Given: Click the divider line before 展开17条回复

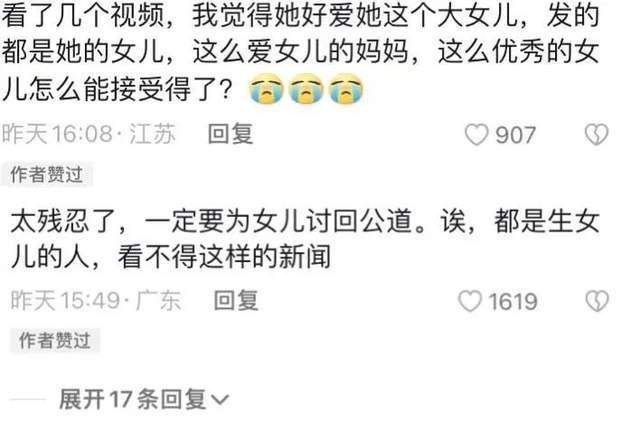Looking at the screenshot, I should (x=28, y=399).
